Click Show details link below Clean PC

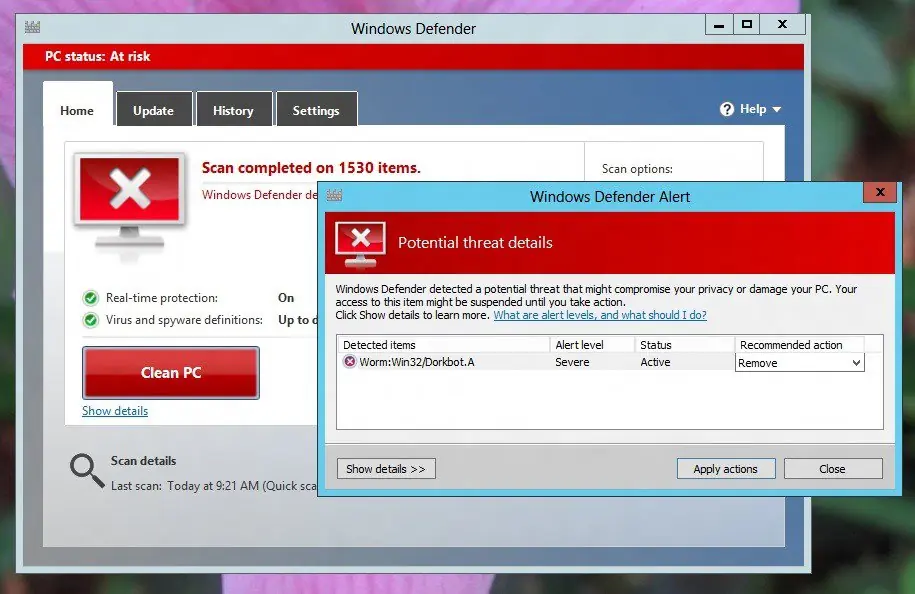click(x=114, y=411)
